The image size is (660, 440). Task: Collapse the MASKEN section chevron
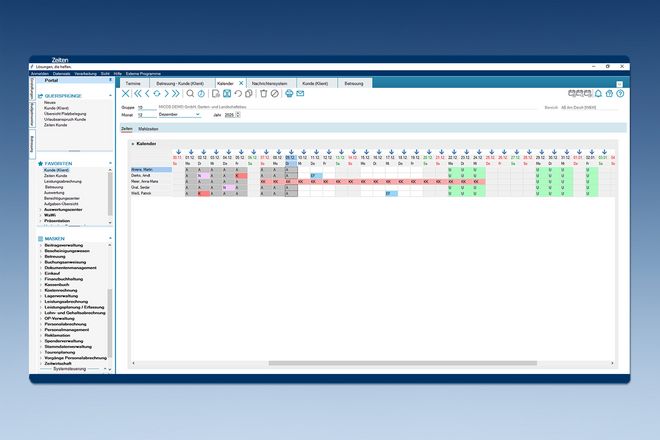[x=110, y=239]
